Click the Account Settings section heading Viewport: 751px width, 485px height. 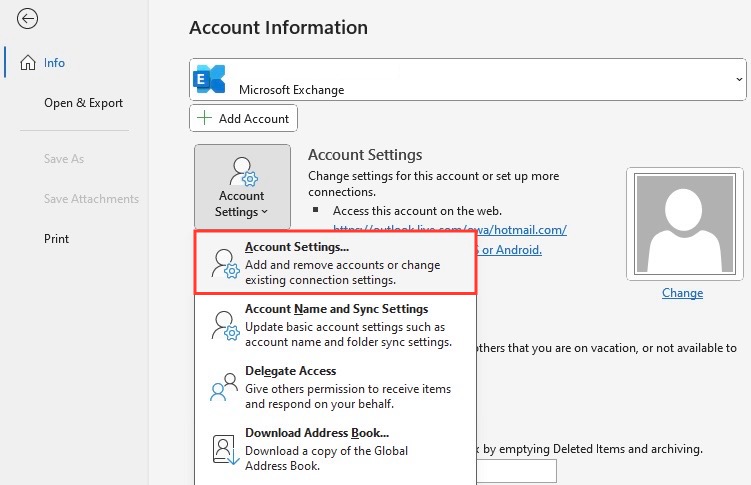pyautogui.click(x=365, y=155)
